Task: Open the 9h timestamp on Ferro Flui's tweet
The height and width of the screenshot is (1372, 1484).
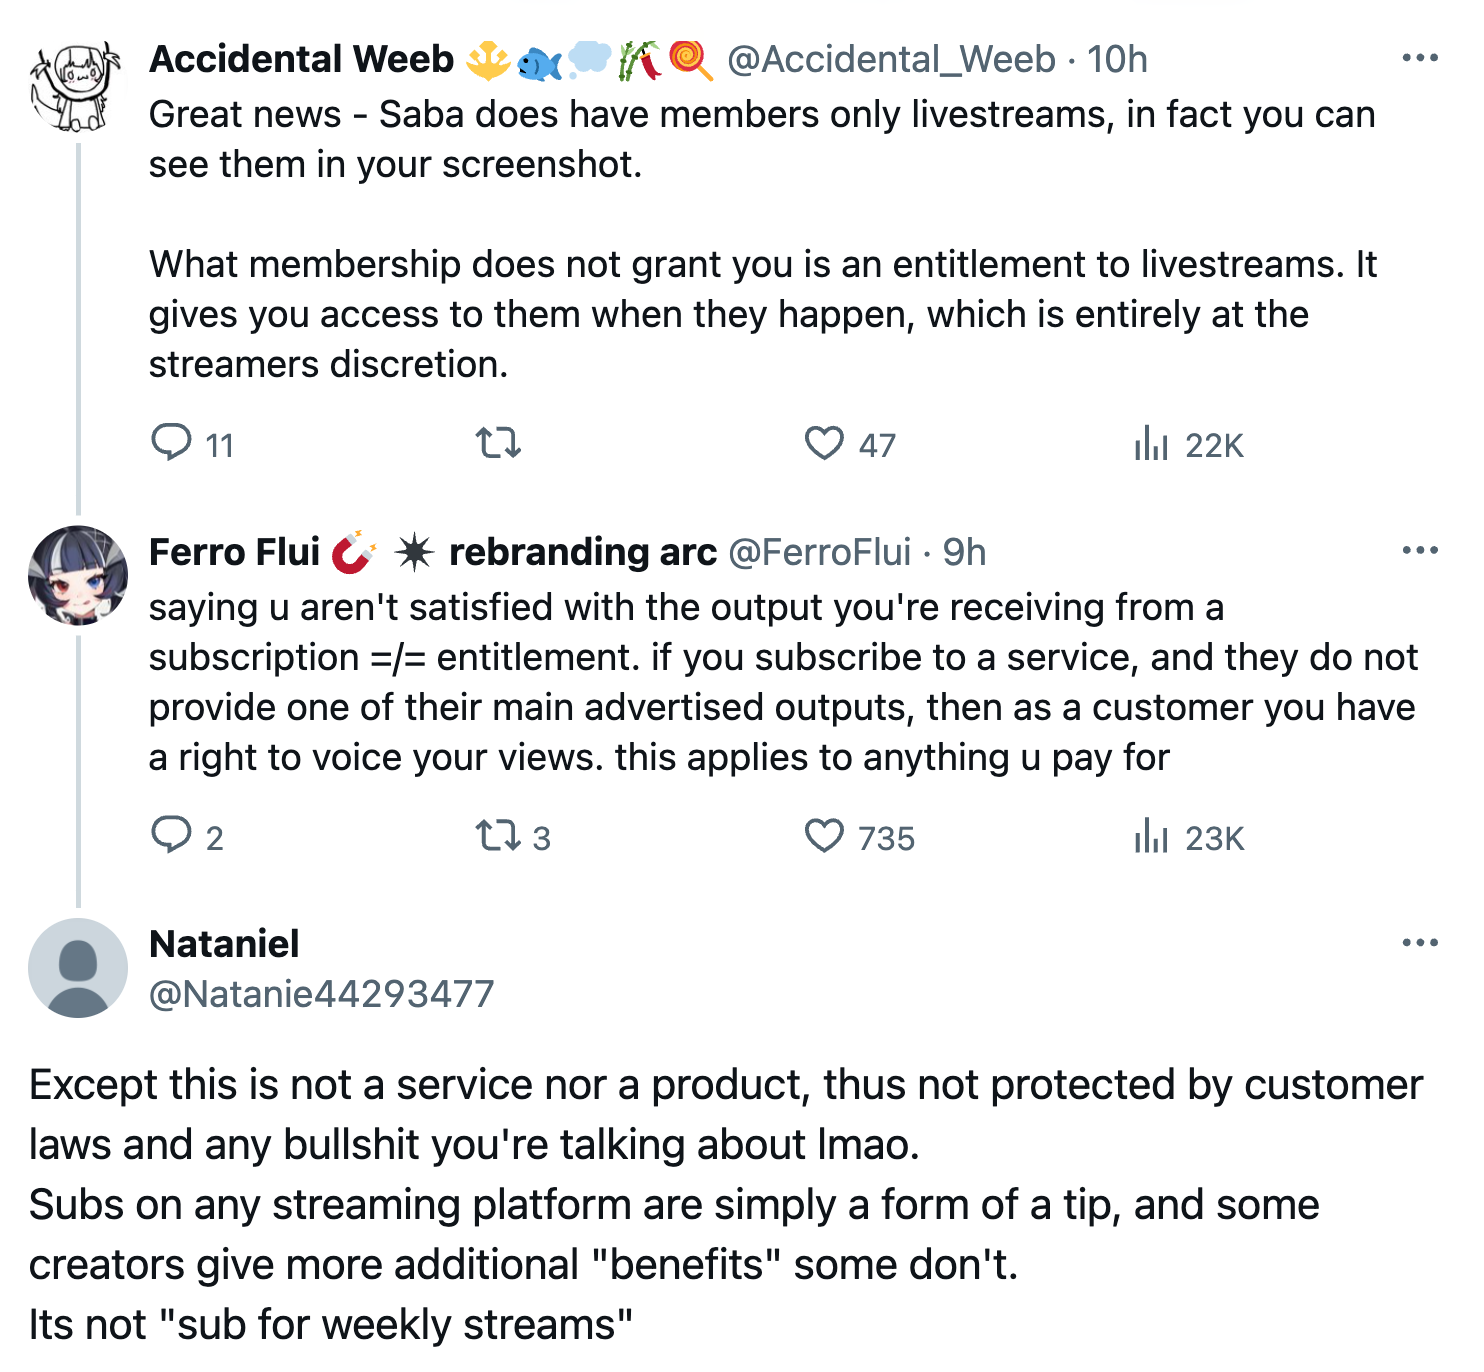Action: [964, 552]
